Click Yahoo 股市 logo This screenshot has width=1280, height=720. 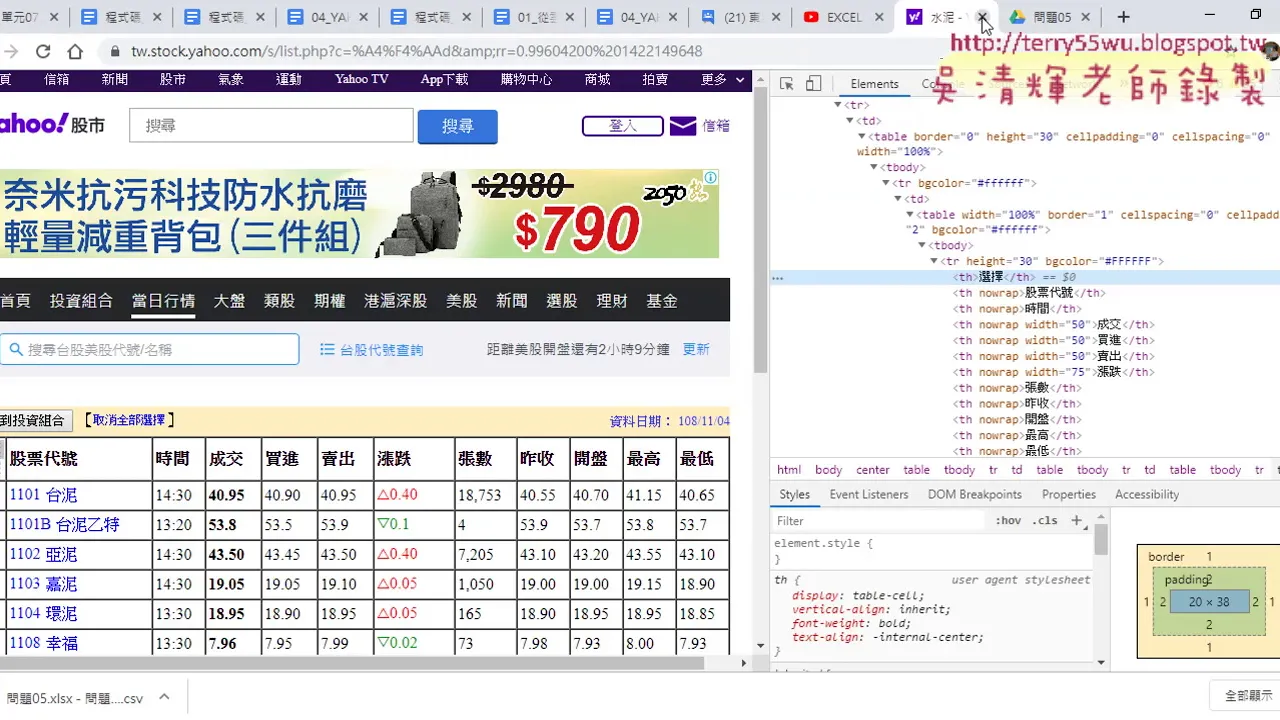point(52,124)
